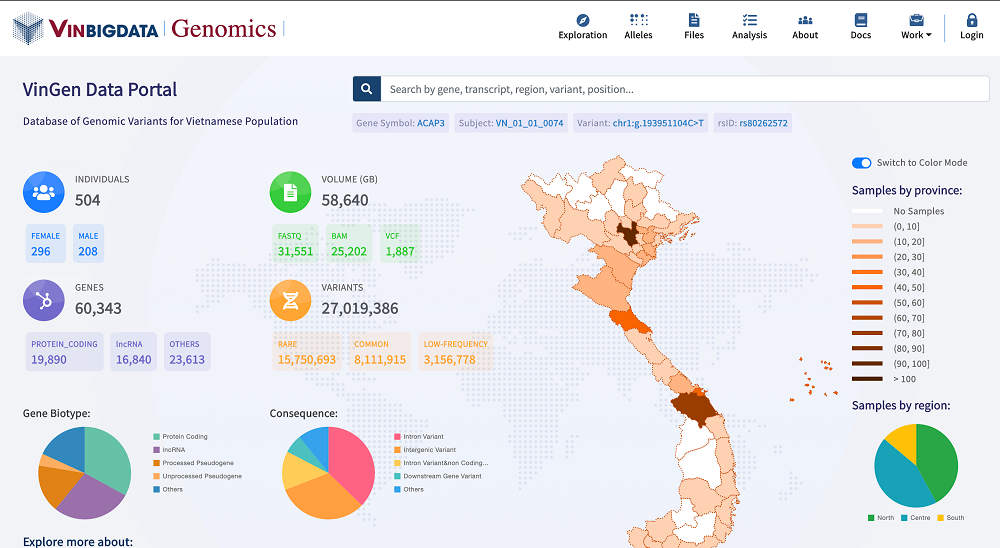The height and width of the screenshot is (548, 1000).
Task: Click into the gene search field
Action: (680, 89)
